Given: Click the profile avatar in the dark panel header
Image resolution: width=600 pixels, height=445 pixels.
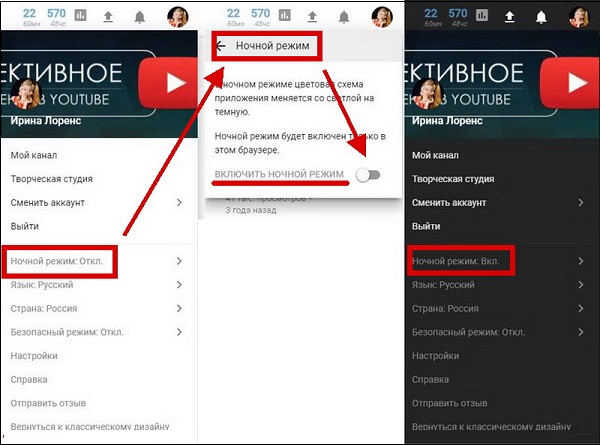Looking at the screenshot, I should click(x=579, y=17).
